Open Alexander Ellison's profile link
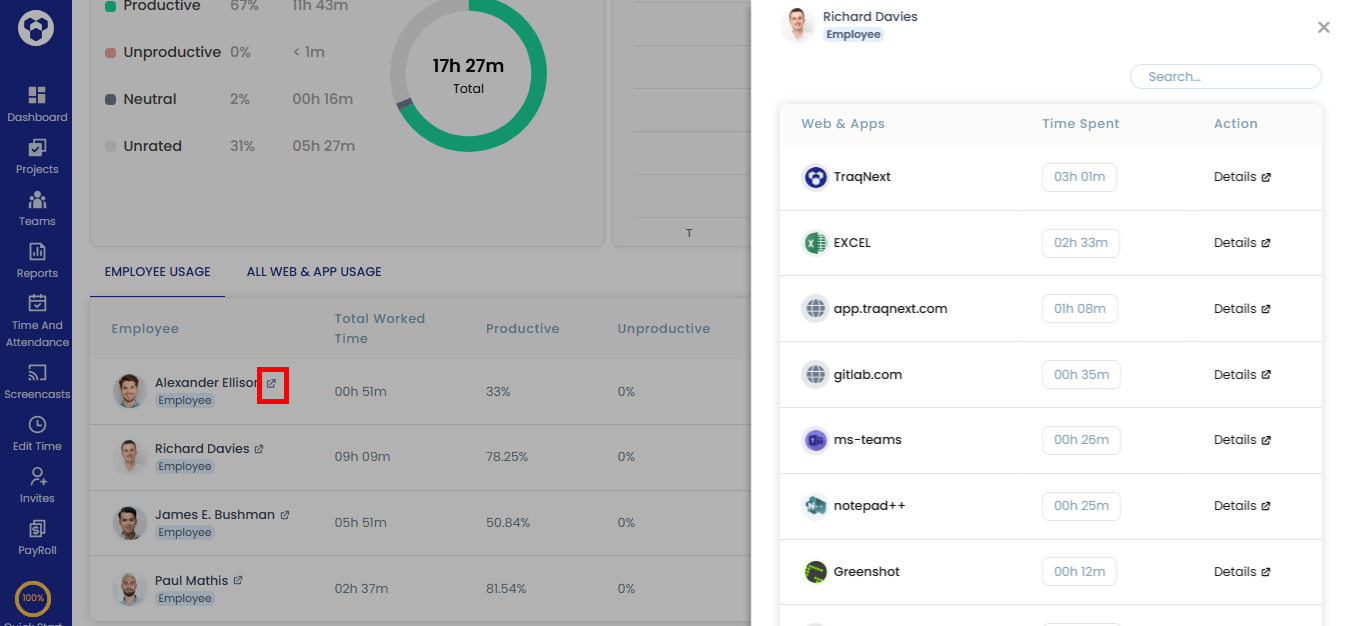Screen dimensions: 1345x626 pos(271,383)
